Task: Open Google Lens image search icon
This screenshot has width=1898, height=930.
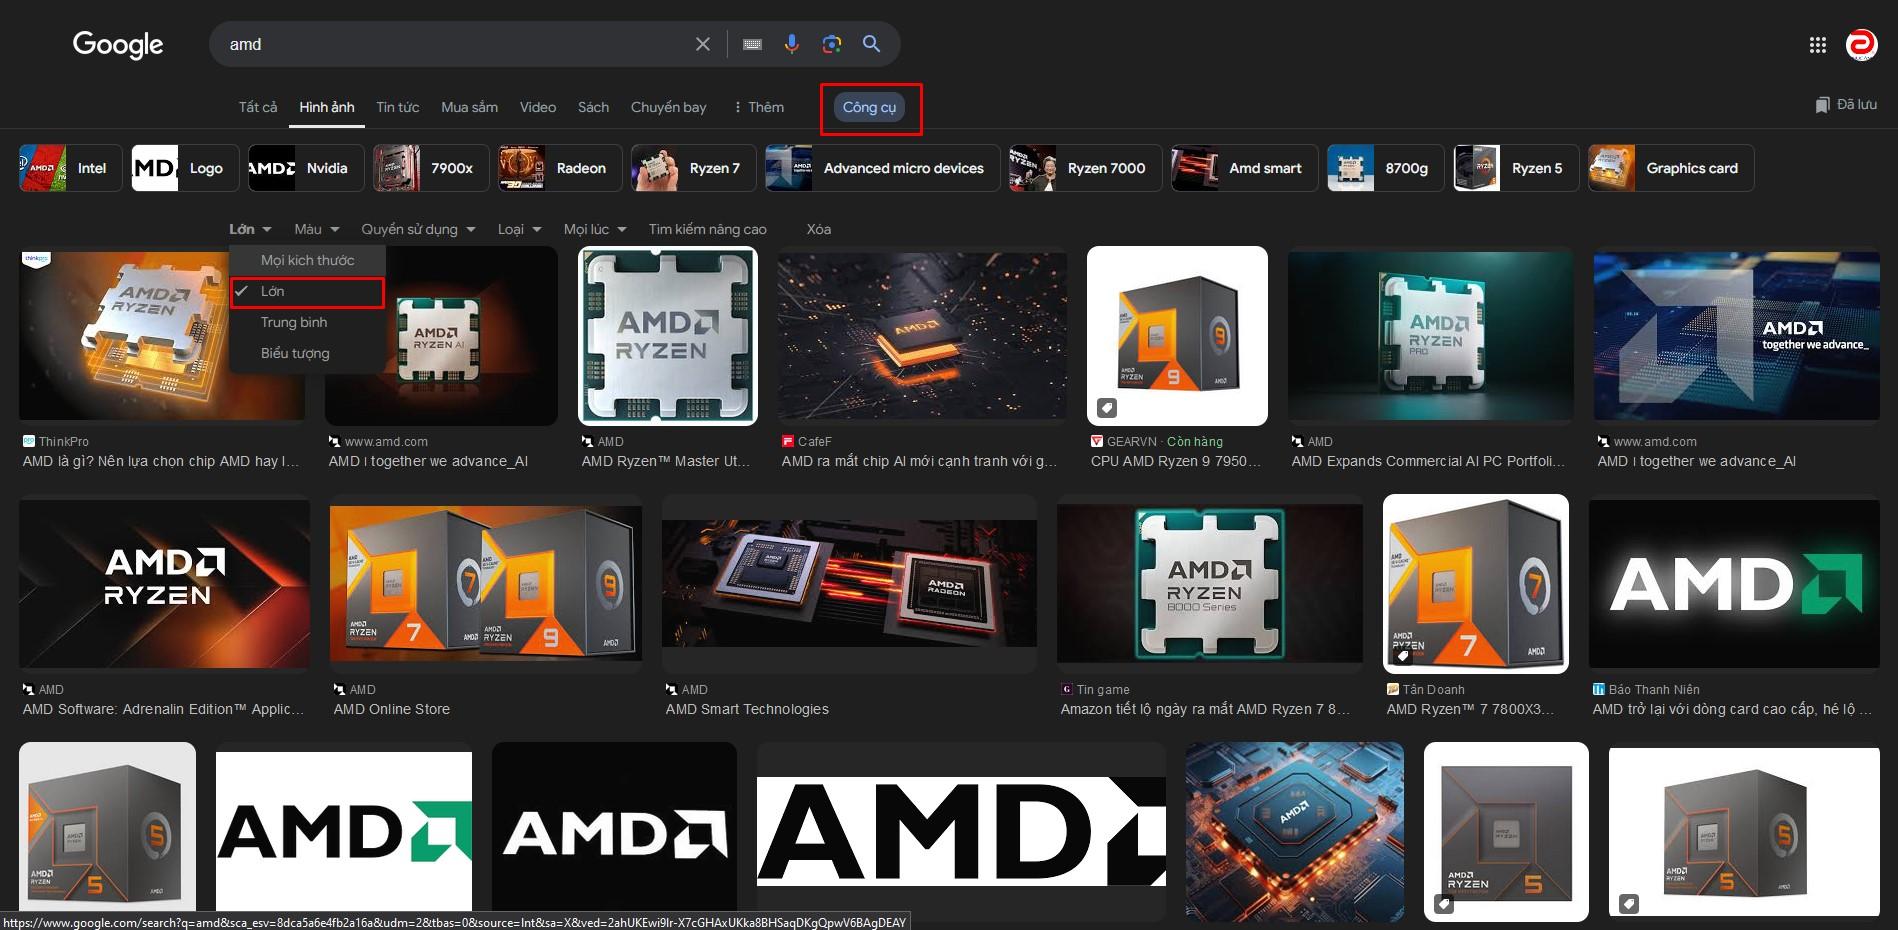Action: tap(831, 44)
